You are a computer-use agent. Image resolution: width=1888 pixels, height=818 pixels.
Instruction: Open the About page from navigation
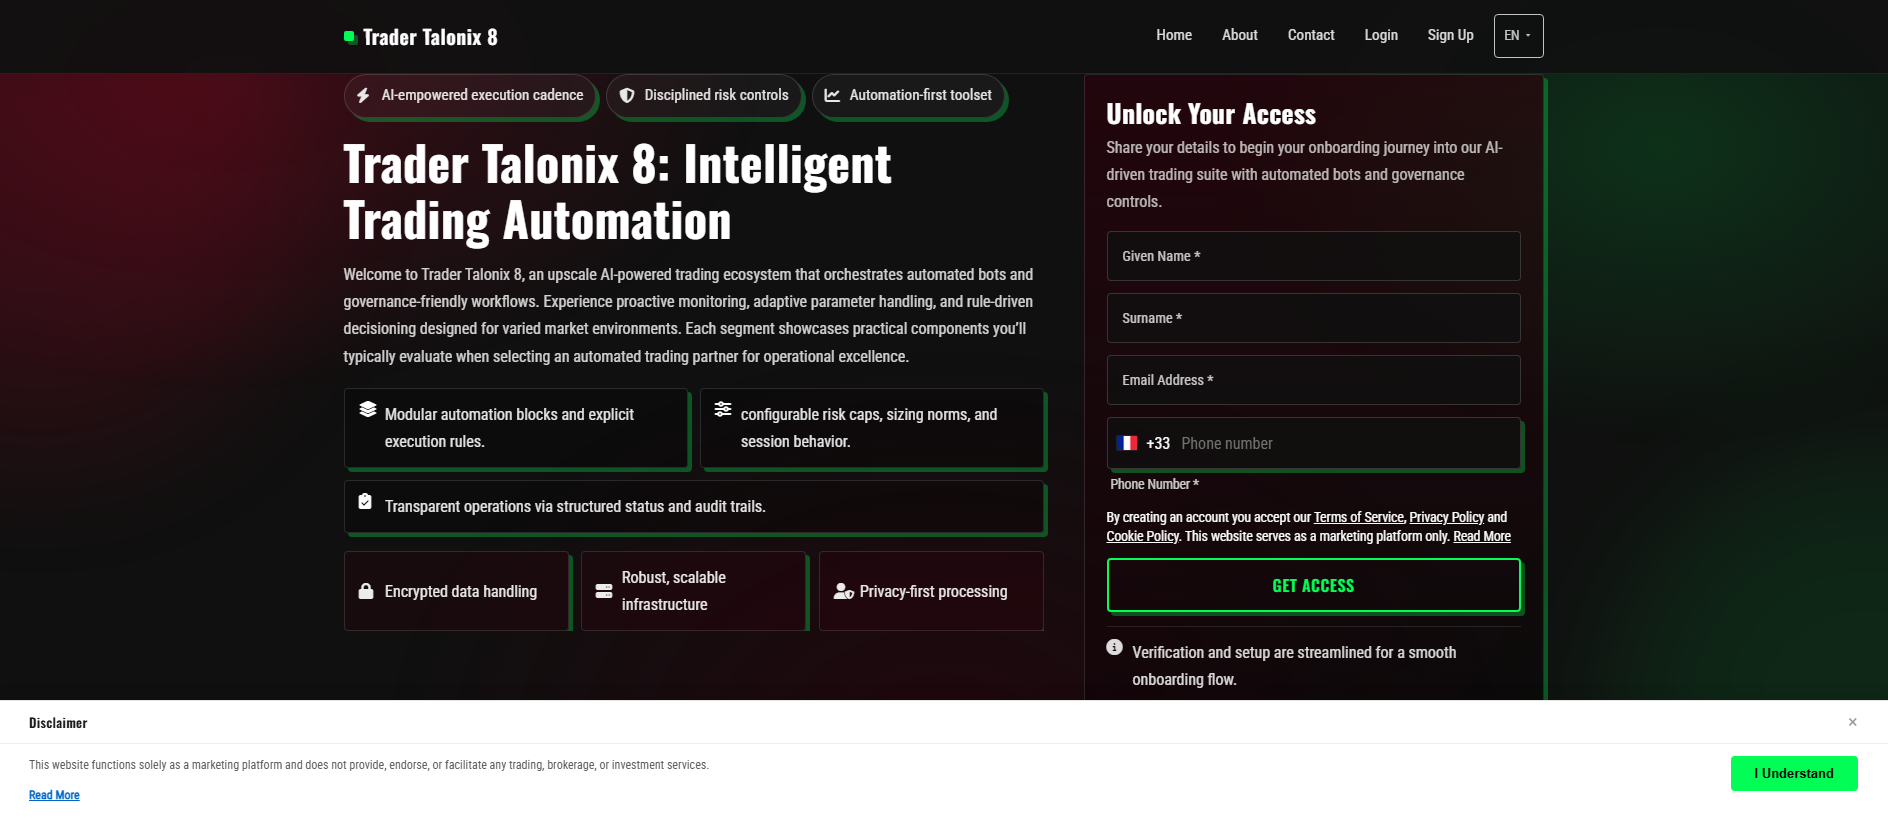click(x=1240, y=35)
